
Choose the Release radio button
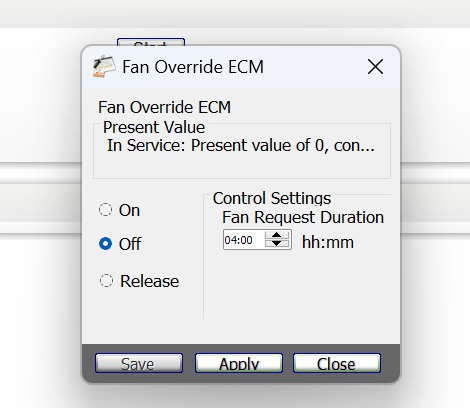pos(106,281)
